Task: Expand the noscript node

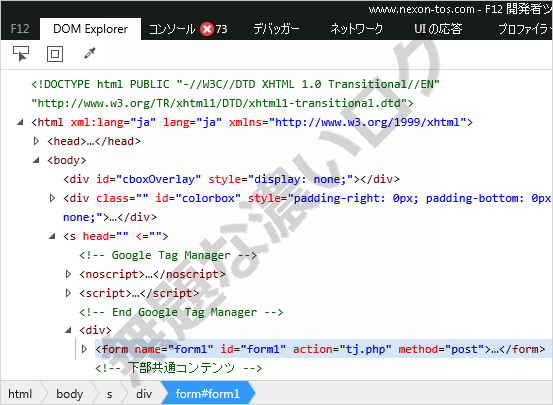Action: (68, 274)
